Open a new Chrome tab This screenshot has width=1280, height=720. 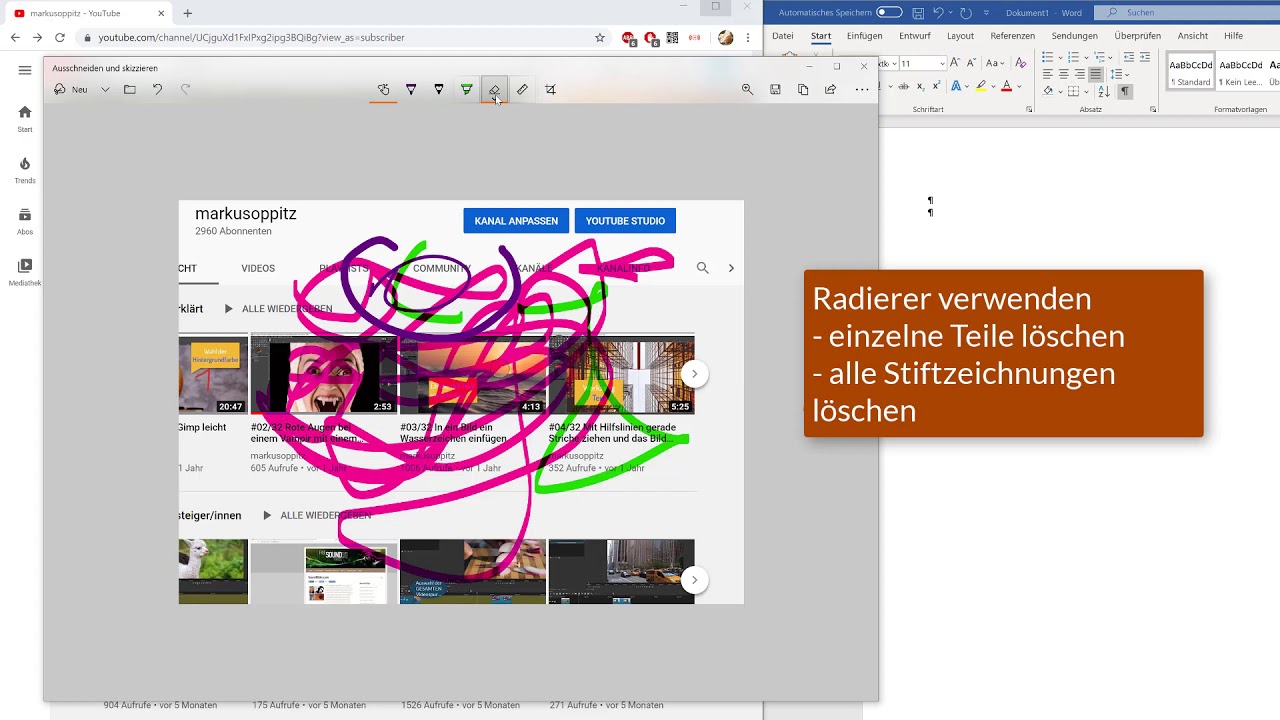coord(187,13)
